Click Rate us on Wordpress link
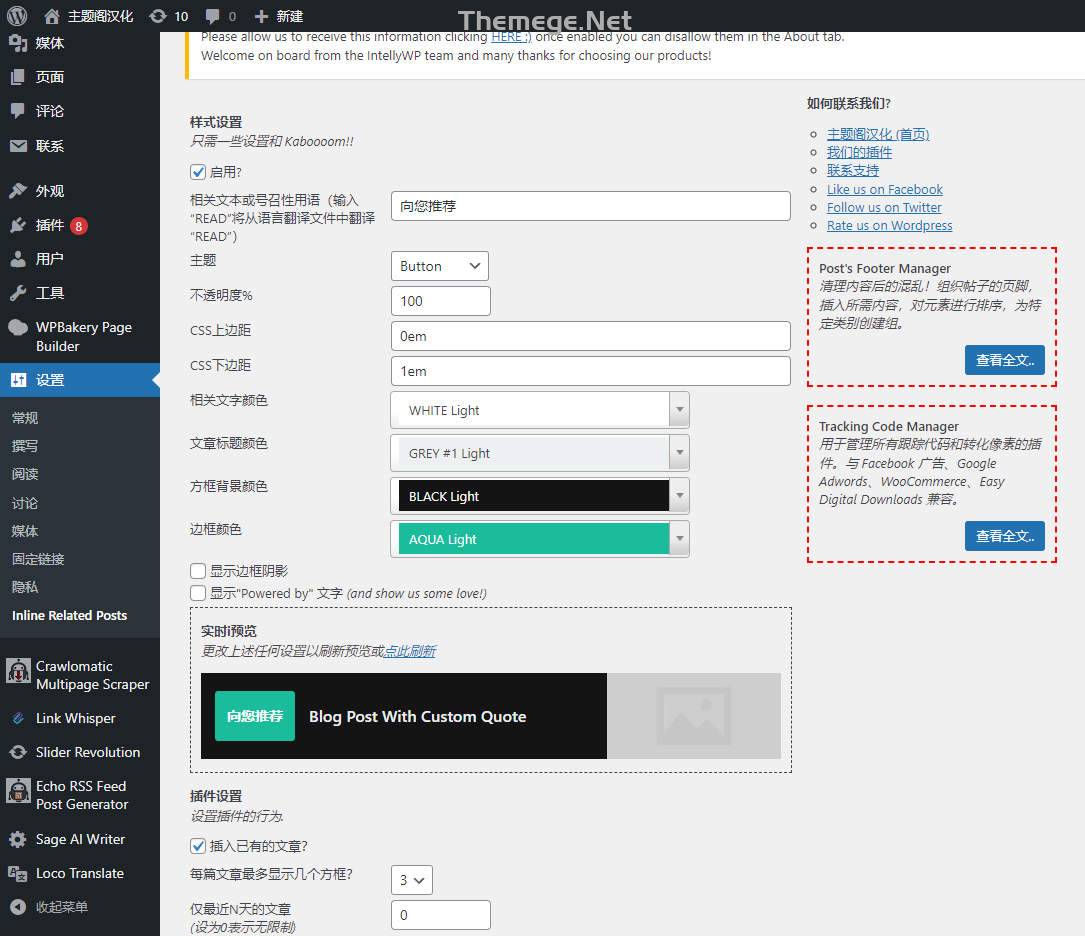This screenshot has height=936, width=1085. (x=889, y=225)
